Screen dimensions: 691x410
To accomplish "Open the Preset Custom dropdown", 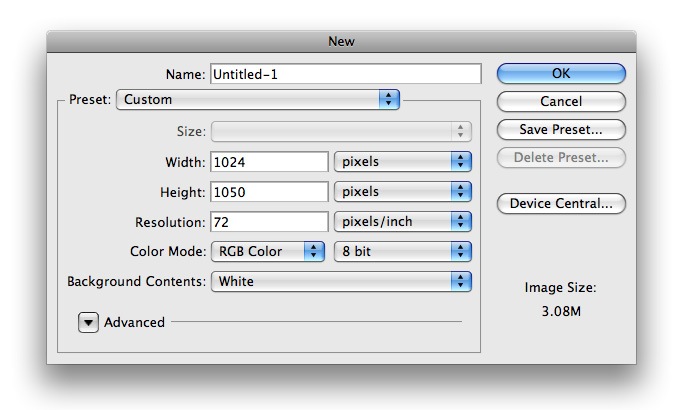I will [x=258, y=100].
